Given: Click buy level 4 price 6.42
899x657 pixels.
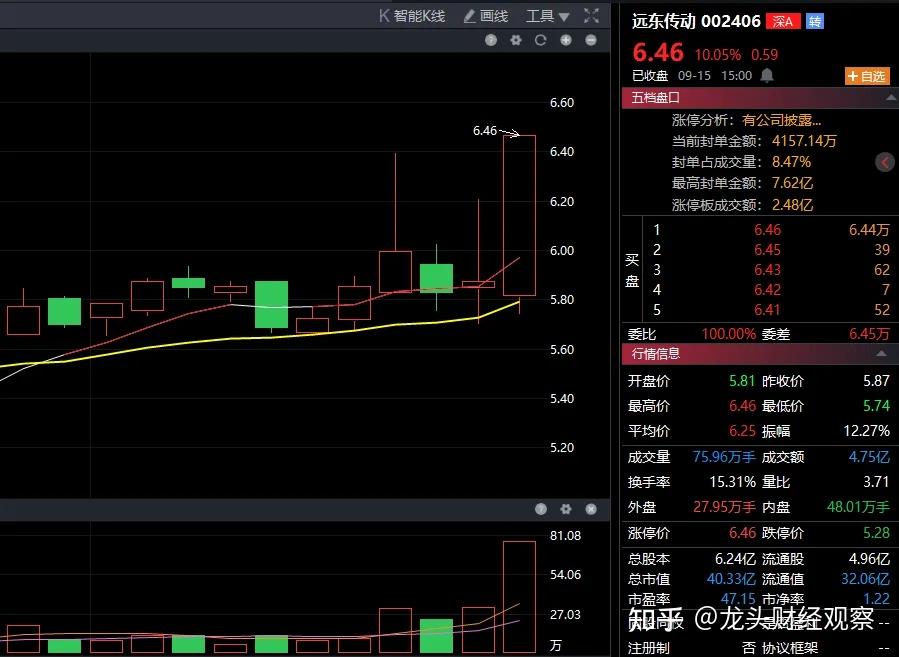Looking at the screenshot, I should click(767, 290).
